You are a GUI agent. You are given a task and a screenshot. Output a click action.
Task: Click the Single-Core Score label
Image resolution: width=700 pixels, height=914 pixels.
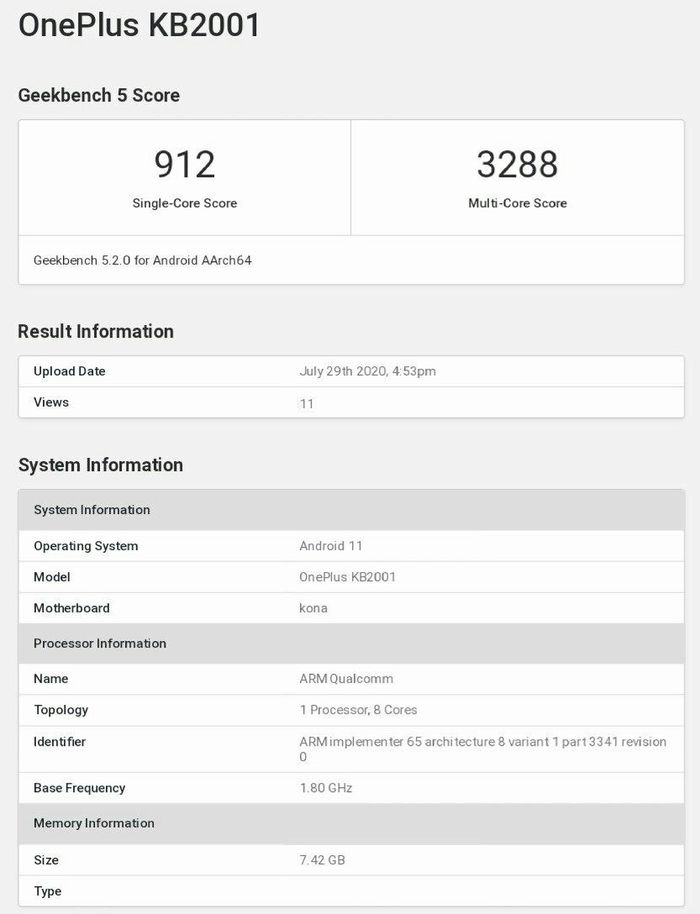coord(184,203)
